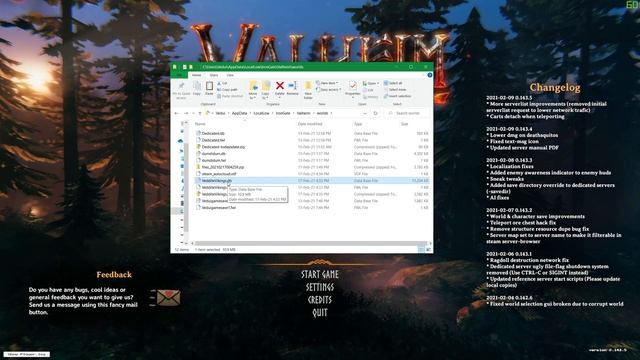Switch to the View ribbon tab
640x360 pixels.
coord(230,75)
